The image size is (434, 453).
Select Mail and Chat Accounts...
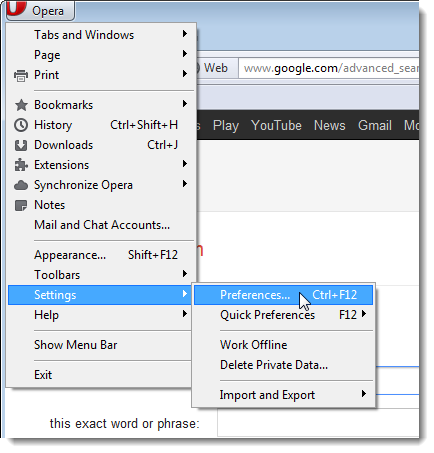102,225
